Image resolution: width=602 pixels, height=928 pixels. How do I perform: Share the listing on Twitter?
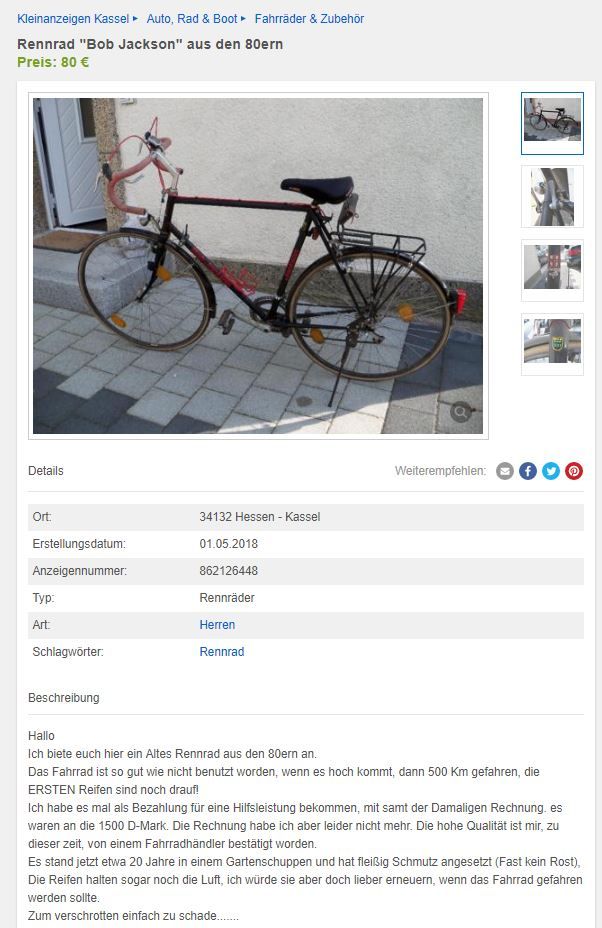(x=551, y=471)
